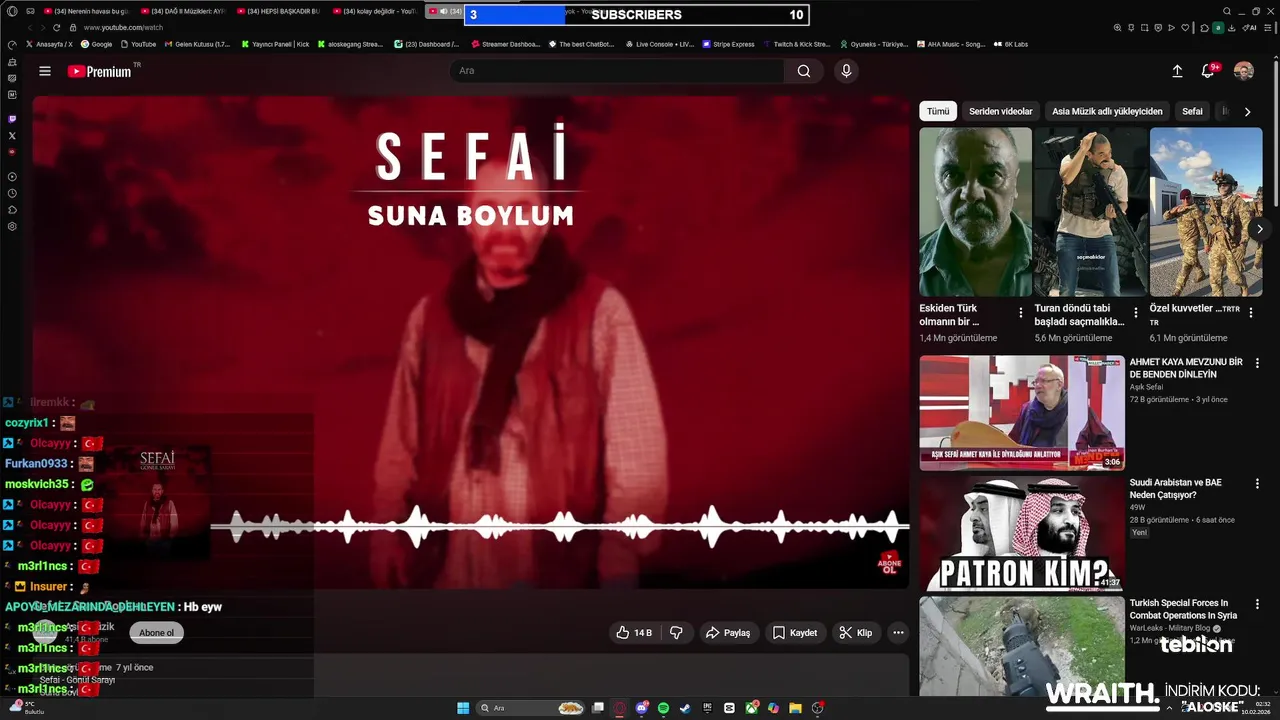
Task: Click the Windows taskbar 'Ara' search box
Action: pyautogui.click(x=531, y=708)
